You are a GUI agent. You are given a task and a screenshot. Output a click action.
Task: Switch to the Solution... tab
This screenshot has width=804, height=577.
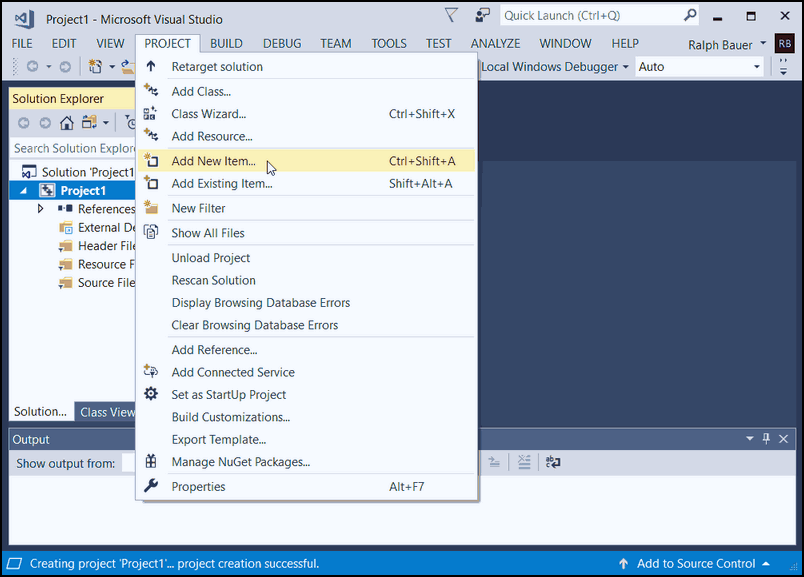click(x=41, y=412)
